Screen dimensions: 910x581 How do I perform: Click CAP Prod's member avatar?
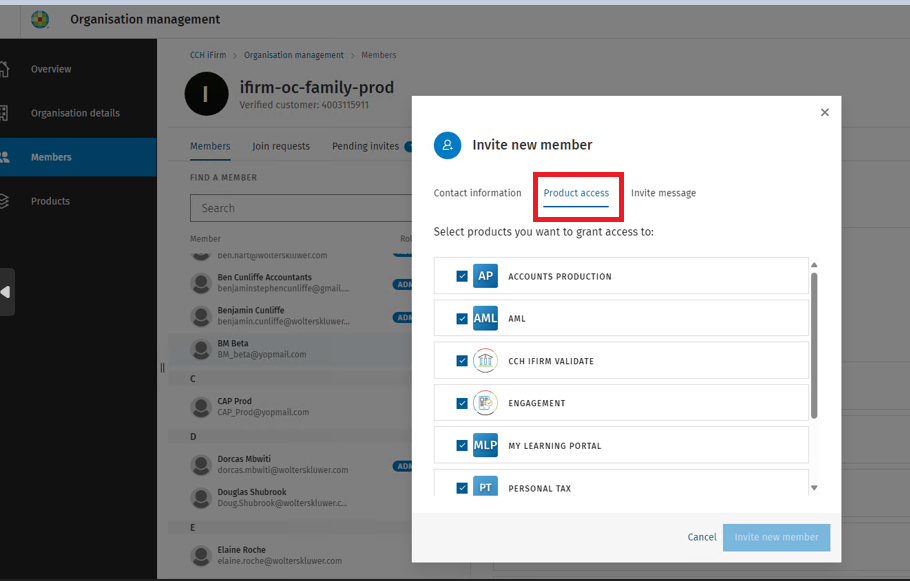pyautogui.click(x=201, y=407)
